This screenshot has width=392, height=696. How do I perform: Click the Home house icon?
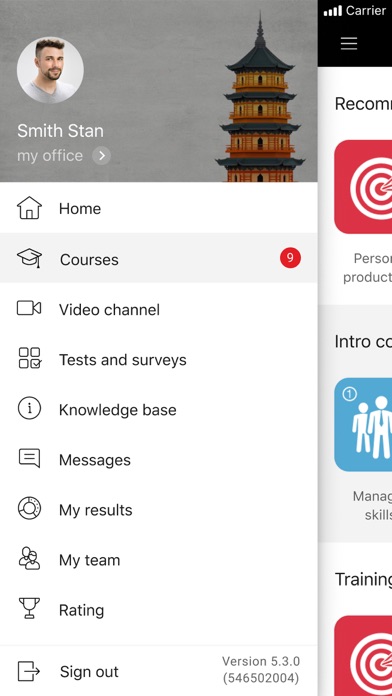[x=29, y=208]
